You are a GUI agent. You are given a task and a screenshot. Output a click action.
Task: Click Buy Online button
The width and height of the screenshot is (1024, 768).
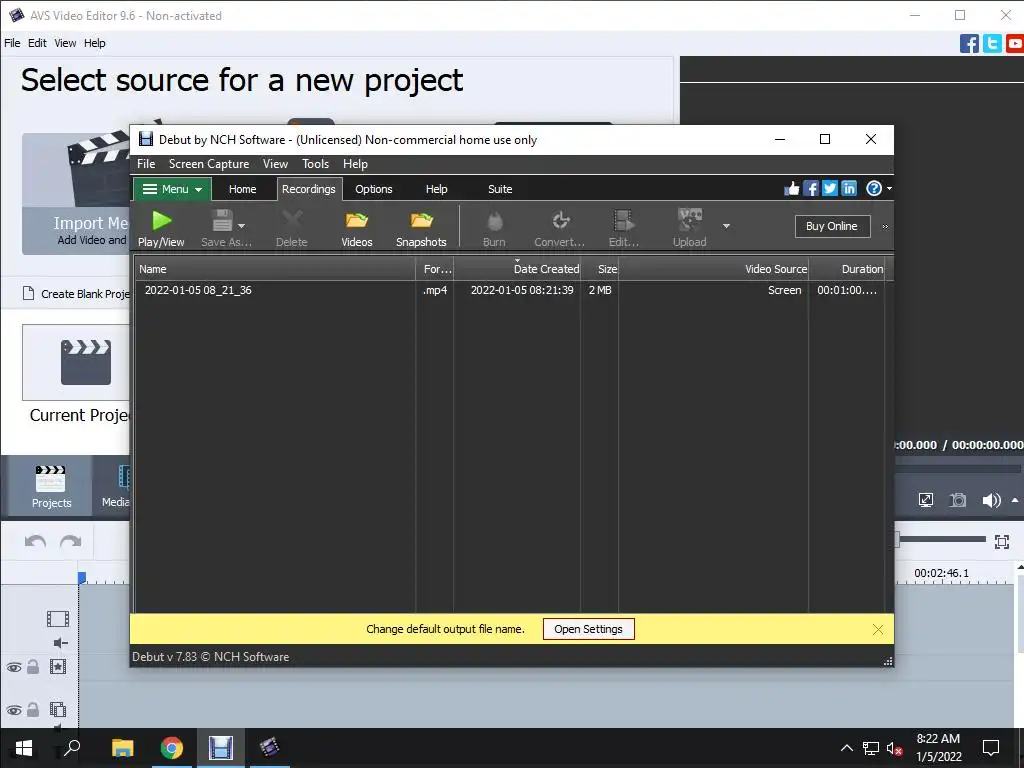832,226
